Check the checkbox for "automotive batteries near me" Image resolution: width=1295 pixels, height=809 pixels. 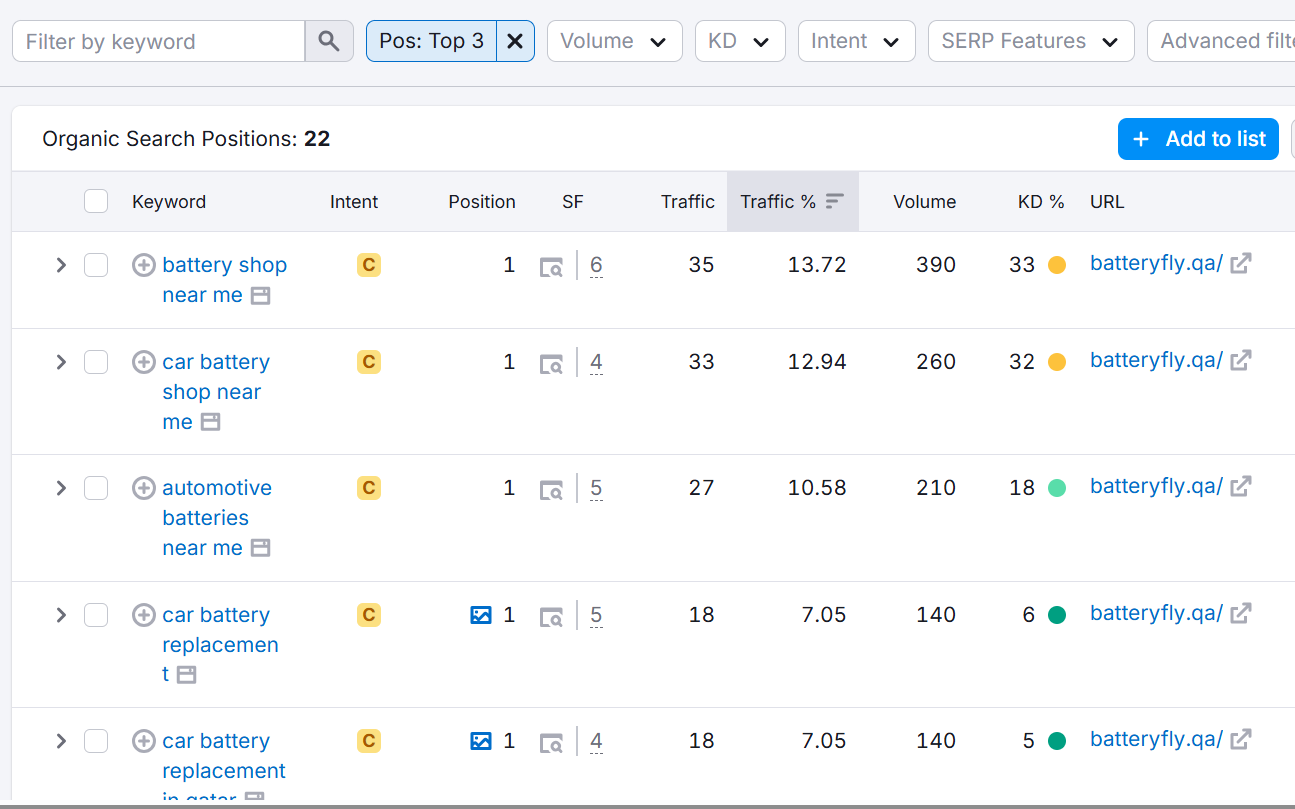95,488
